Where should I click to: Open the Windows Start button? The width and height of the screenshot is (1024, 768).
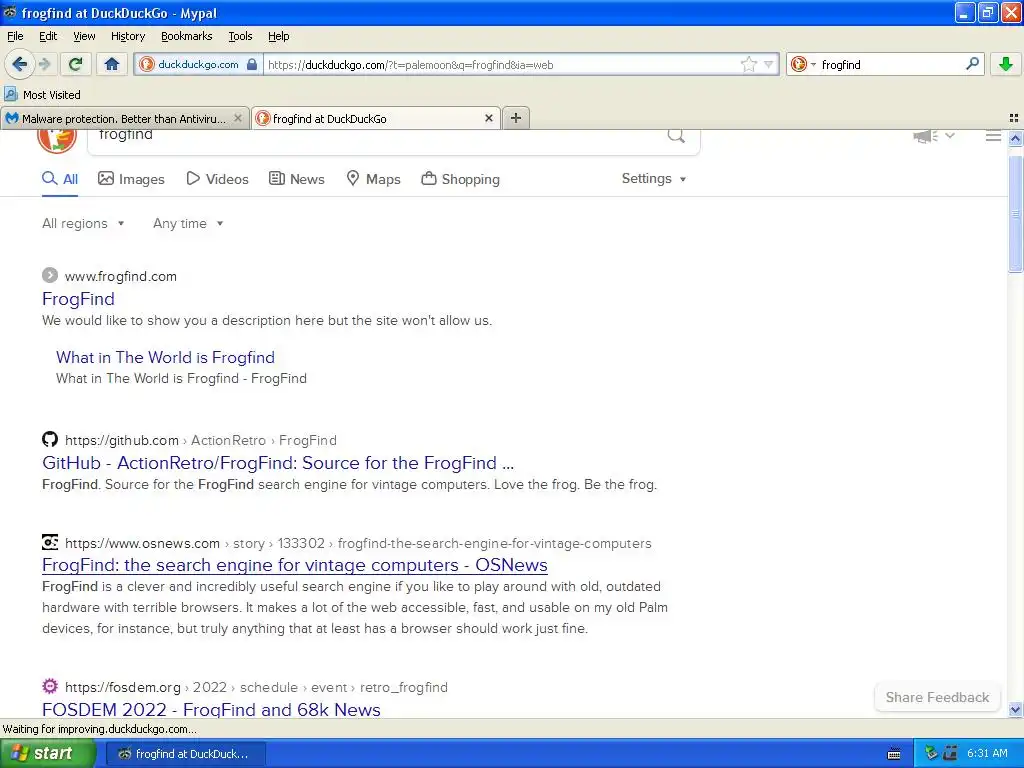48,754
